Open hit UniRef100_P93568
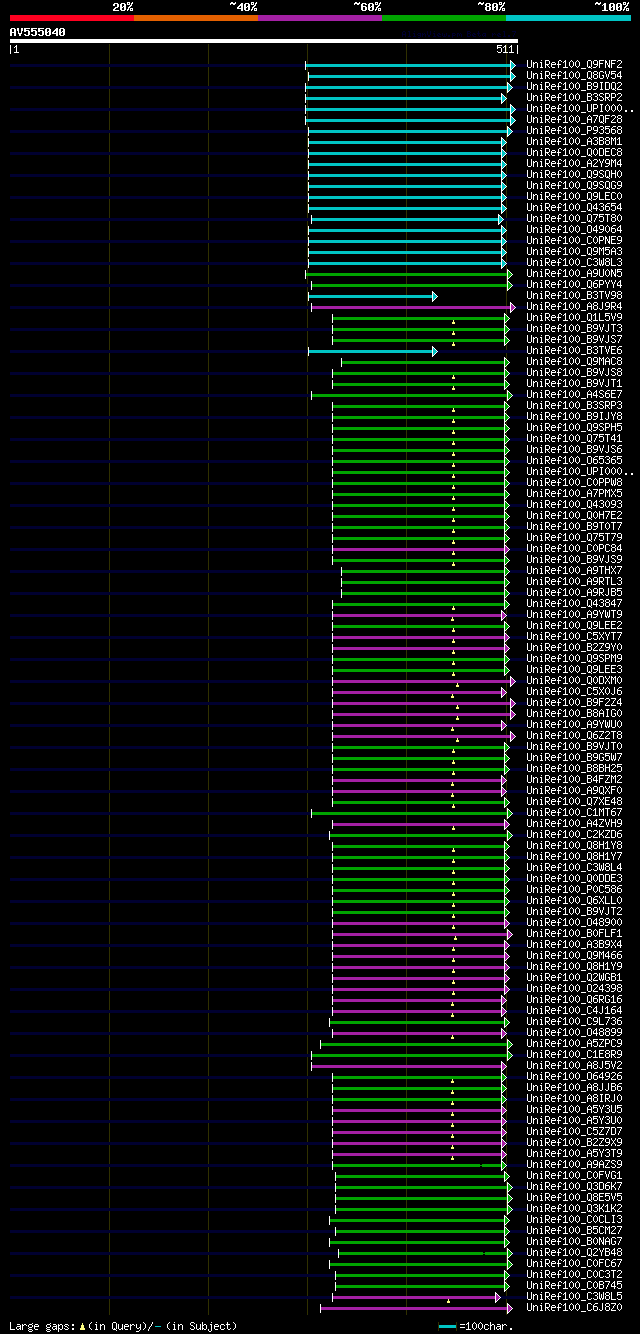 tap(575, 130)
